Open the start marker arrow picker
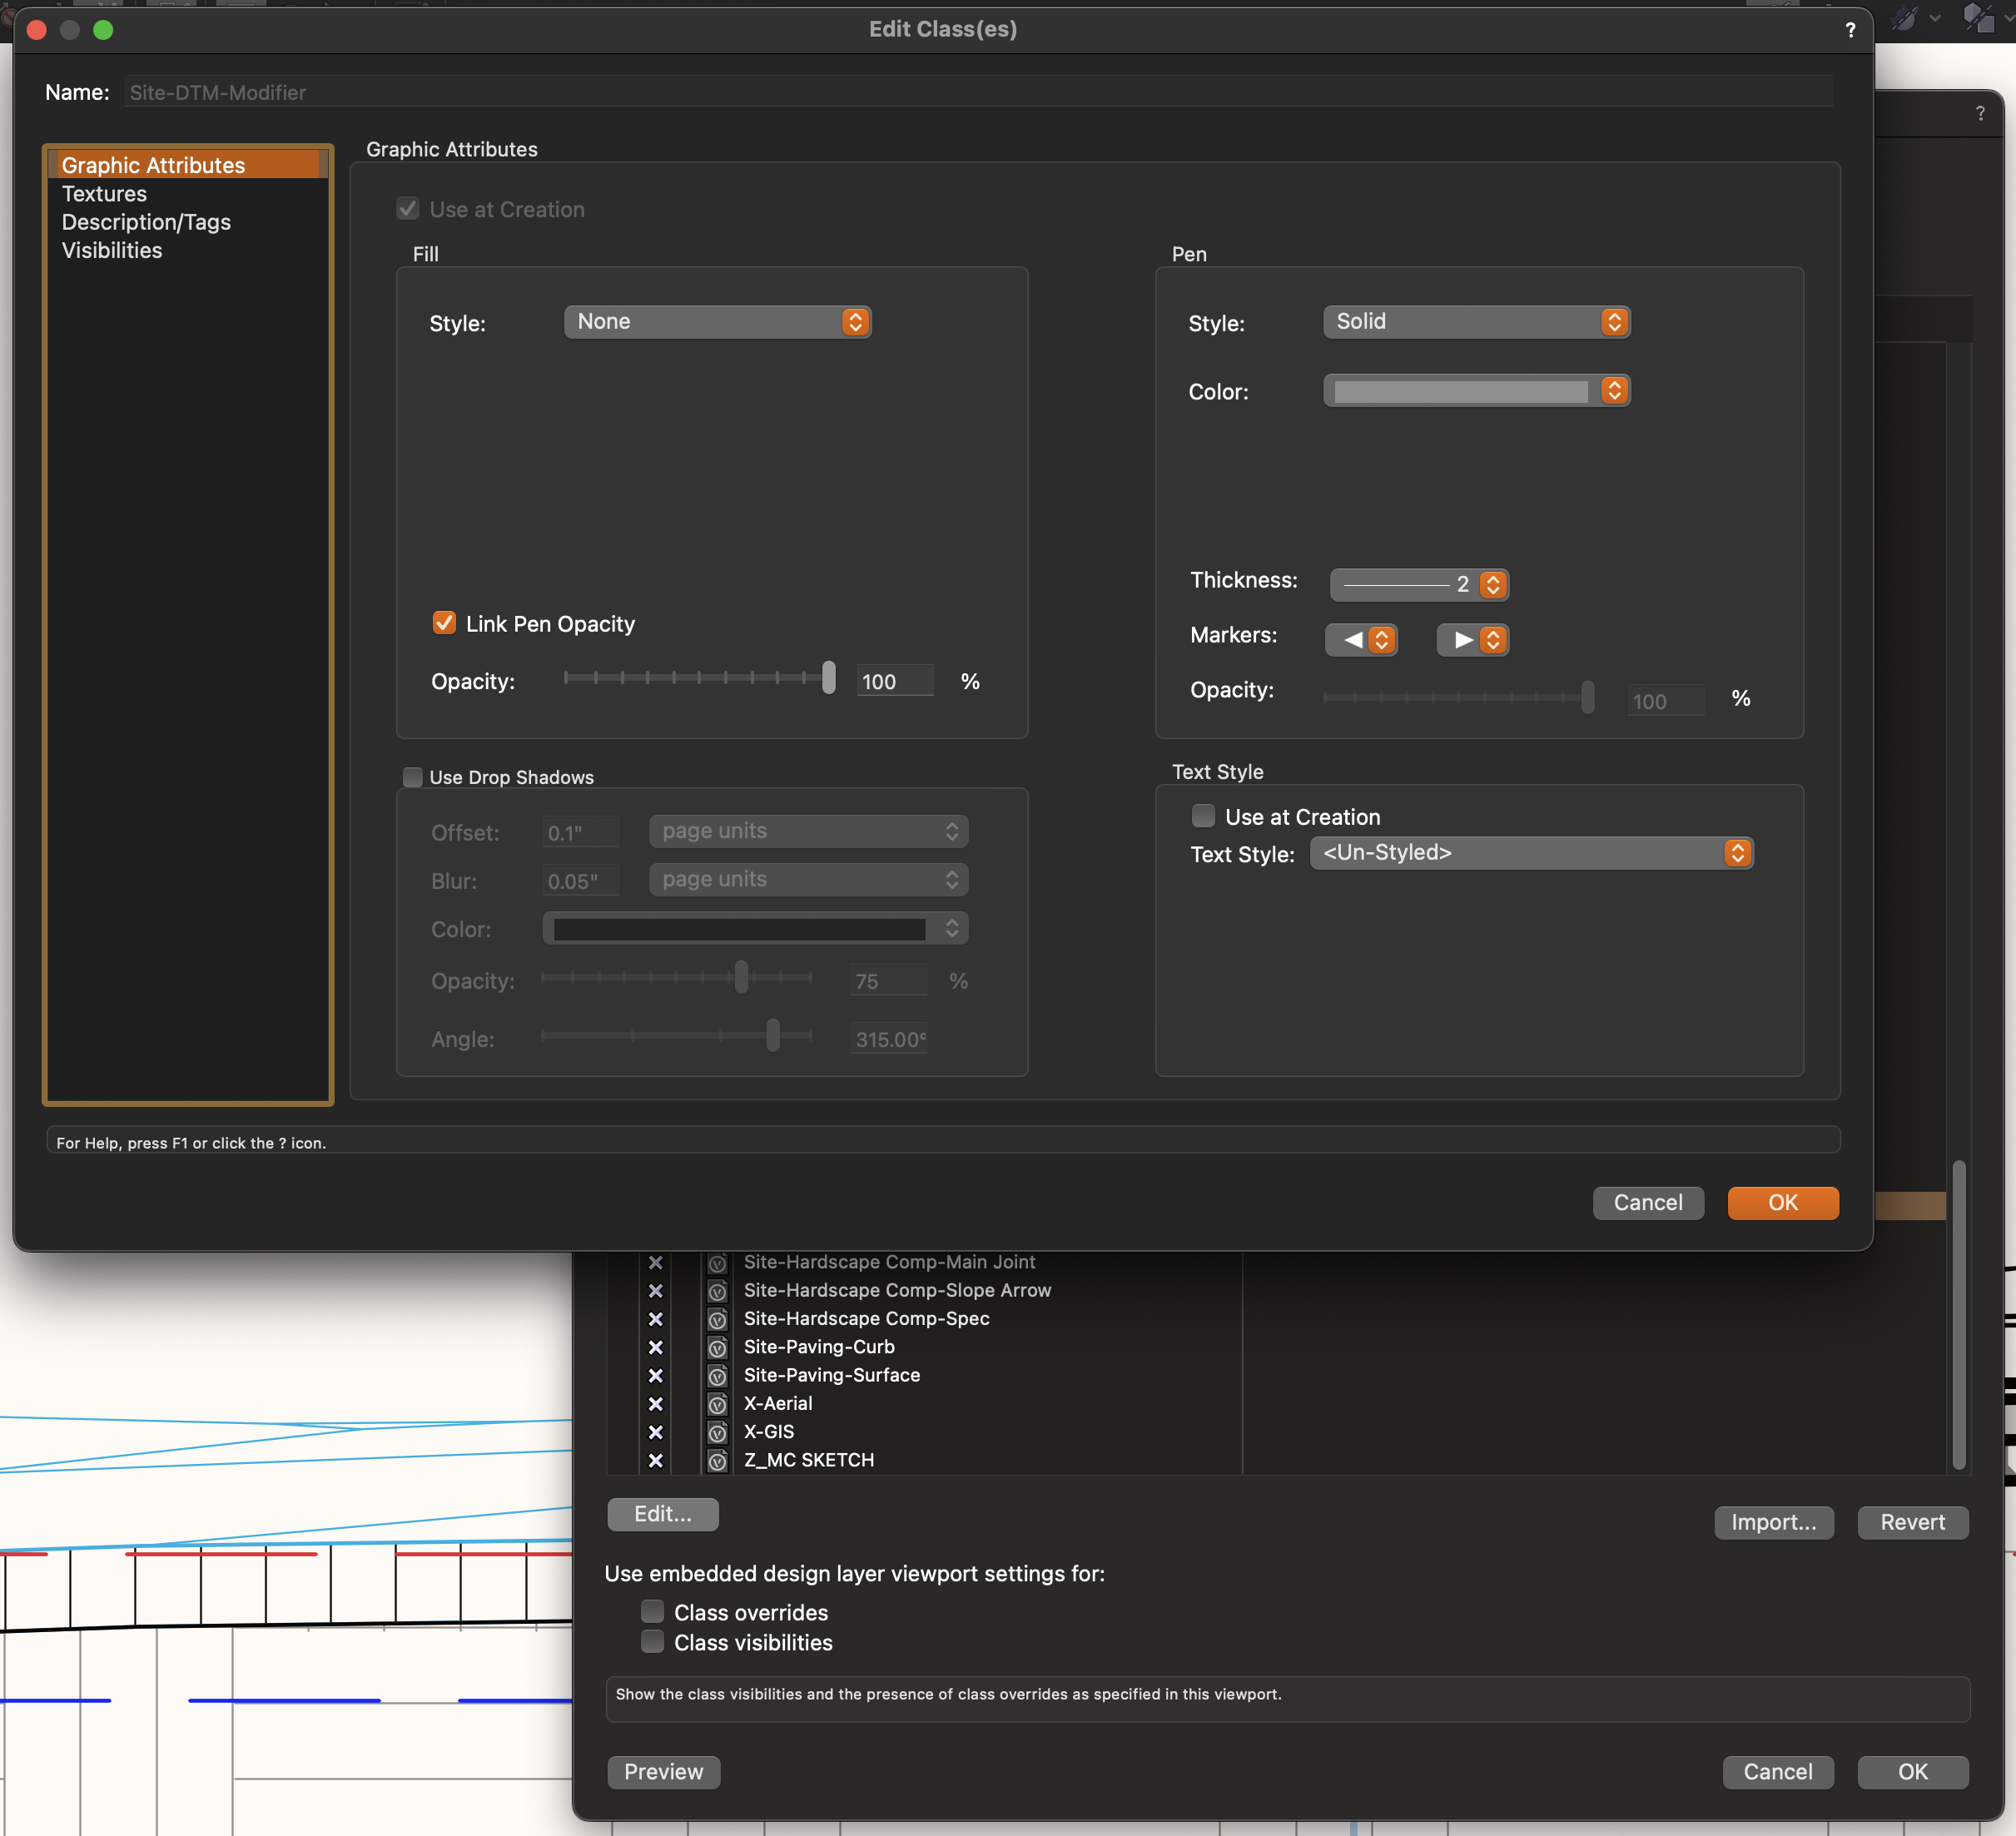This screenshot has height=1836, width=2016. [1362, 640]
